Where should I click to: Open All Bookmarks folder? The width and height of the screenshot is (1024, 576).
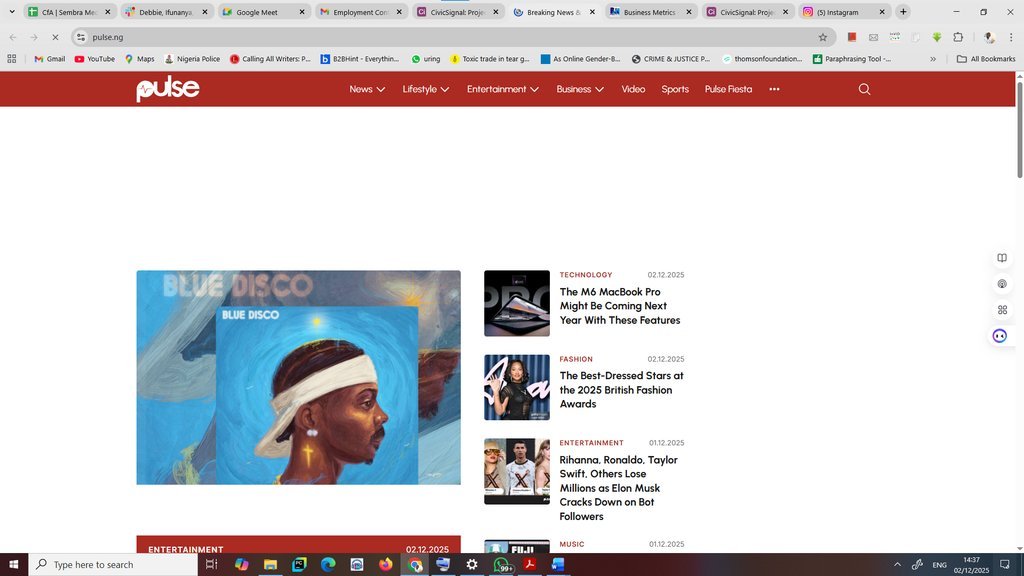tap(986, 59)
